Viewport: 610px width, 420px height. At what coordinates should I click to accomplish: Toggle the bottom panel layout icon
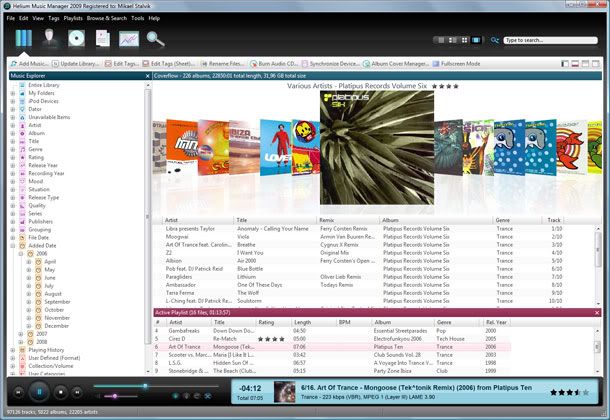click(x=575, y=64)
